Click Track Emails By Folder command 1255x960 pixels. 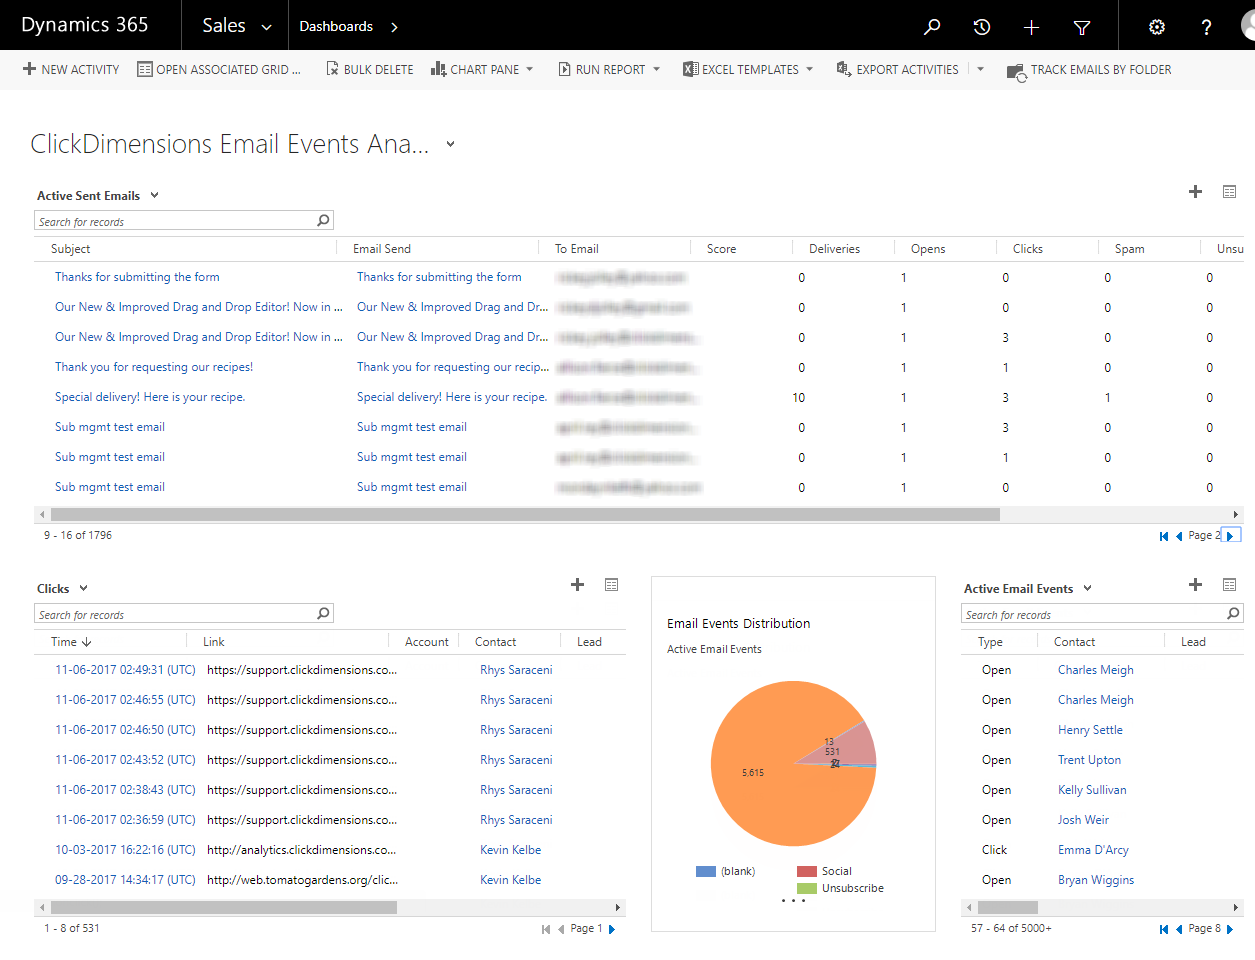1089,70
